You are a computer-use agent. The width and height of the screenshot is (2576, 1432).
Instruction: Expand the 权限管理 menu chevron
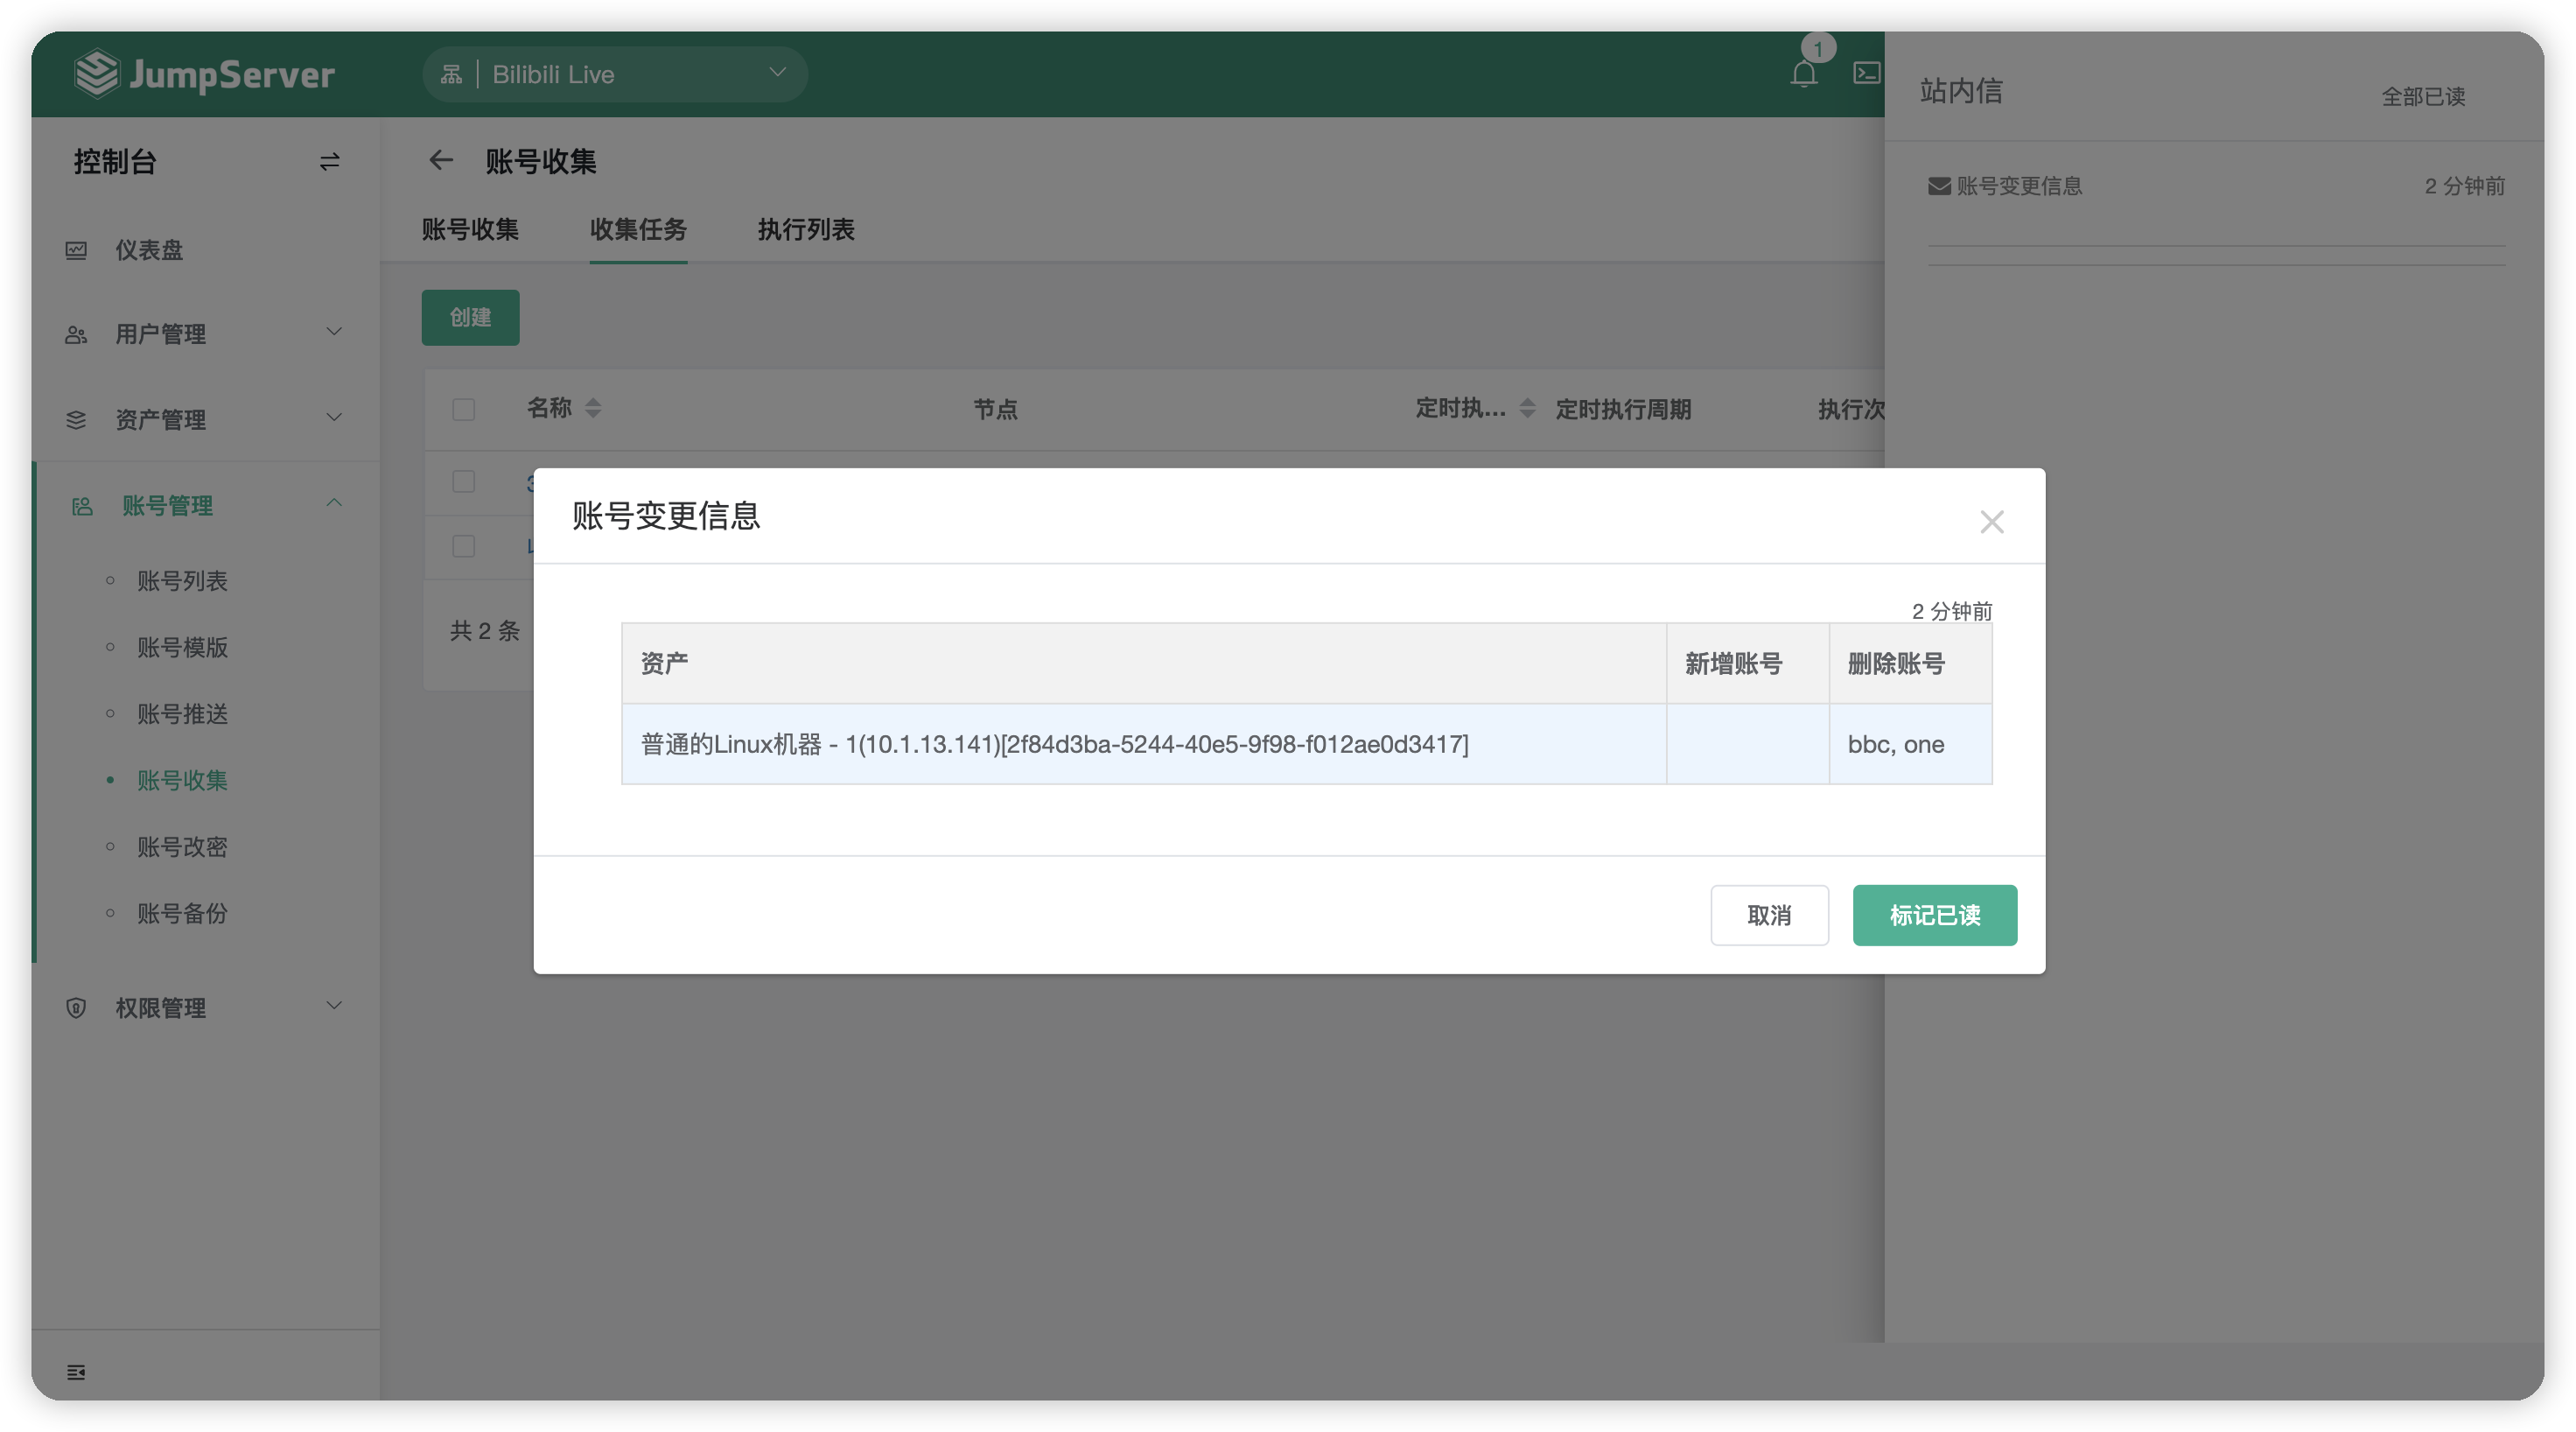[334, 1005]
